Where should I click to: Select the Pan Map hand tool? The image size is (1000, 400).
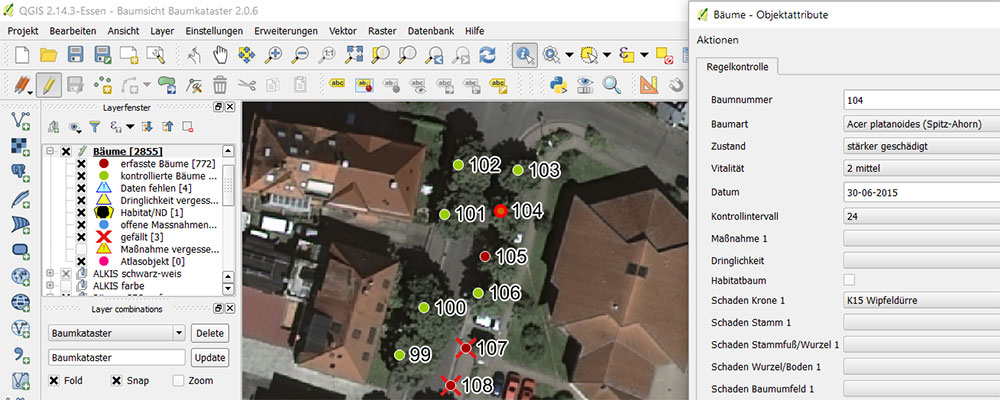click(220, 55)
